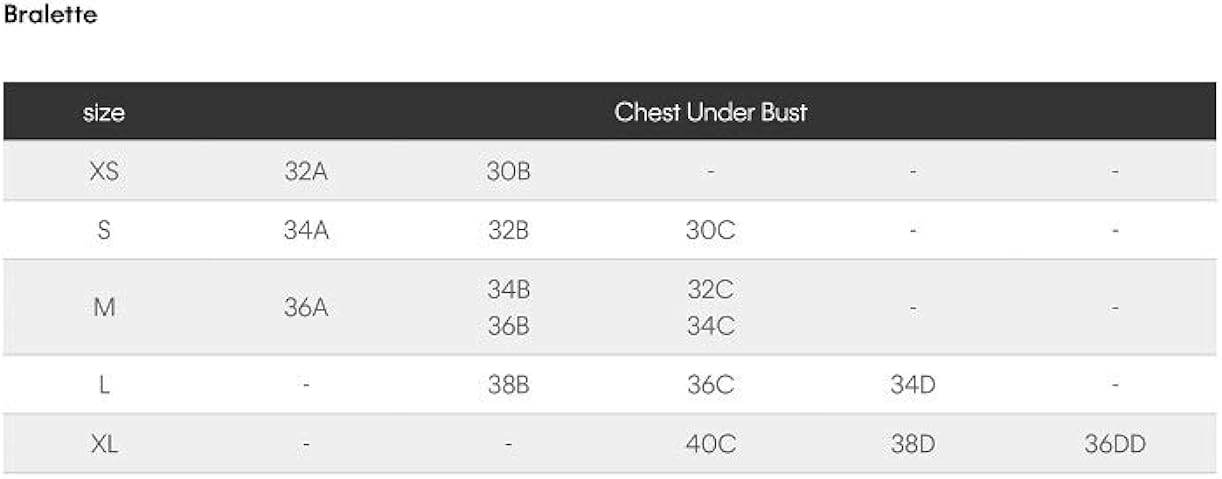Select the 30B cell
1222x479 pixels.
[x=508, y=171]
